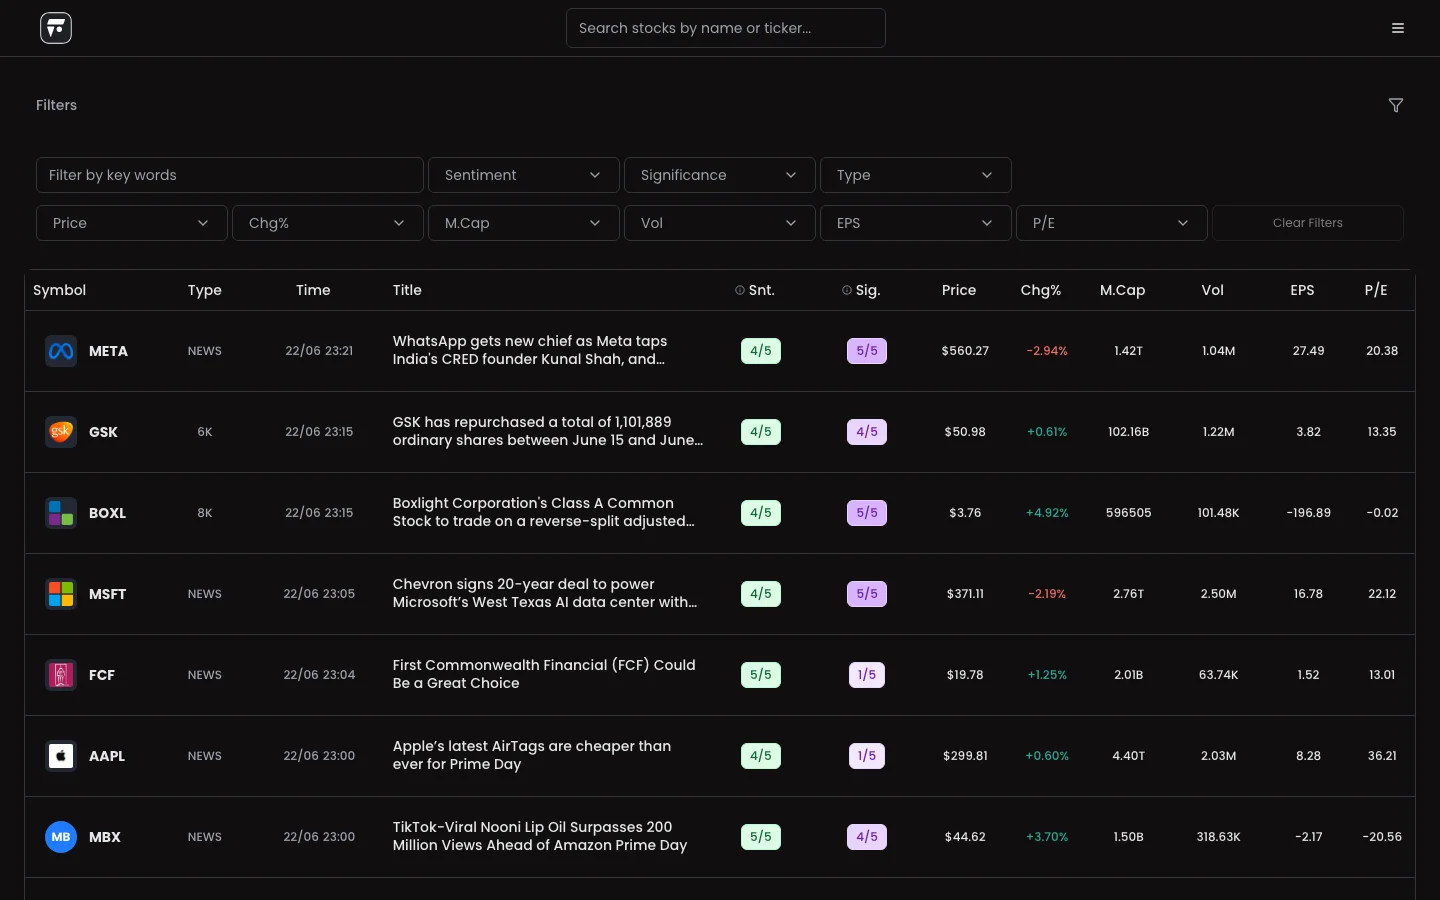This screenshot has height=900, width=1440.
Task: Open the Sentiment dropdown
Action: [524, 175]
